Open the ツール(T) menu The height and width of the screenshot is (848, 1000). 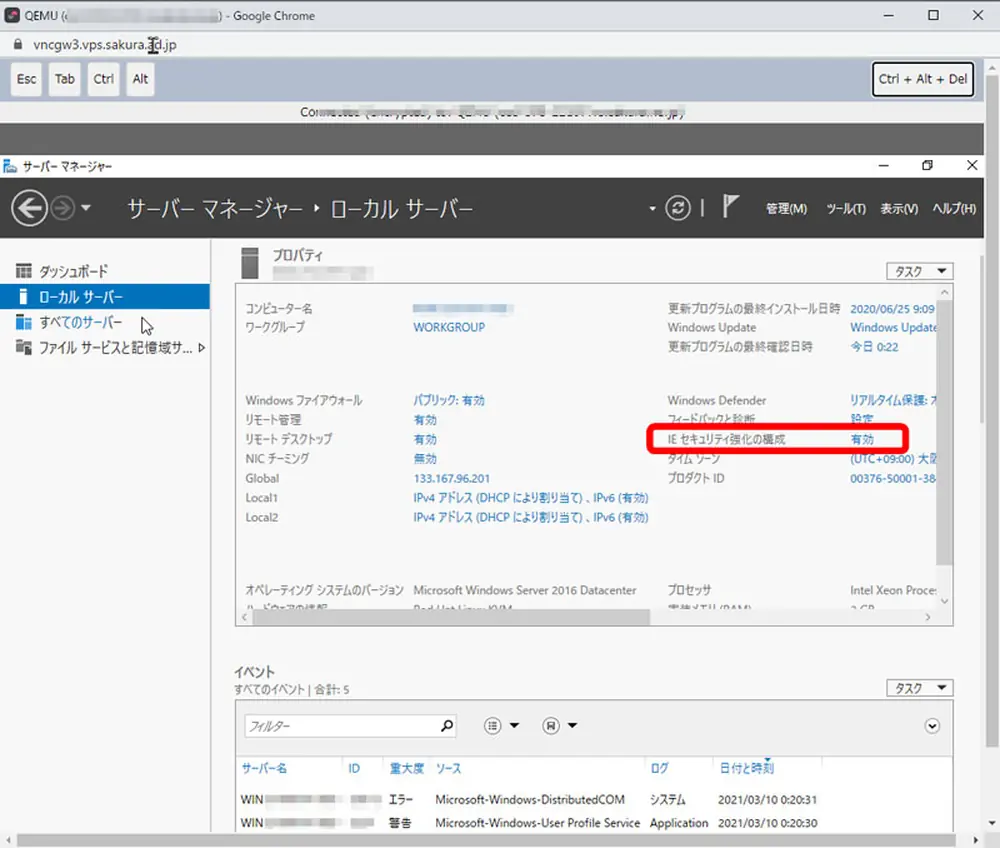click(x=845, y=207)
